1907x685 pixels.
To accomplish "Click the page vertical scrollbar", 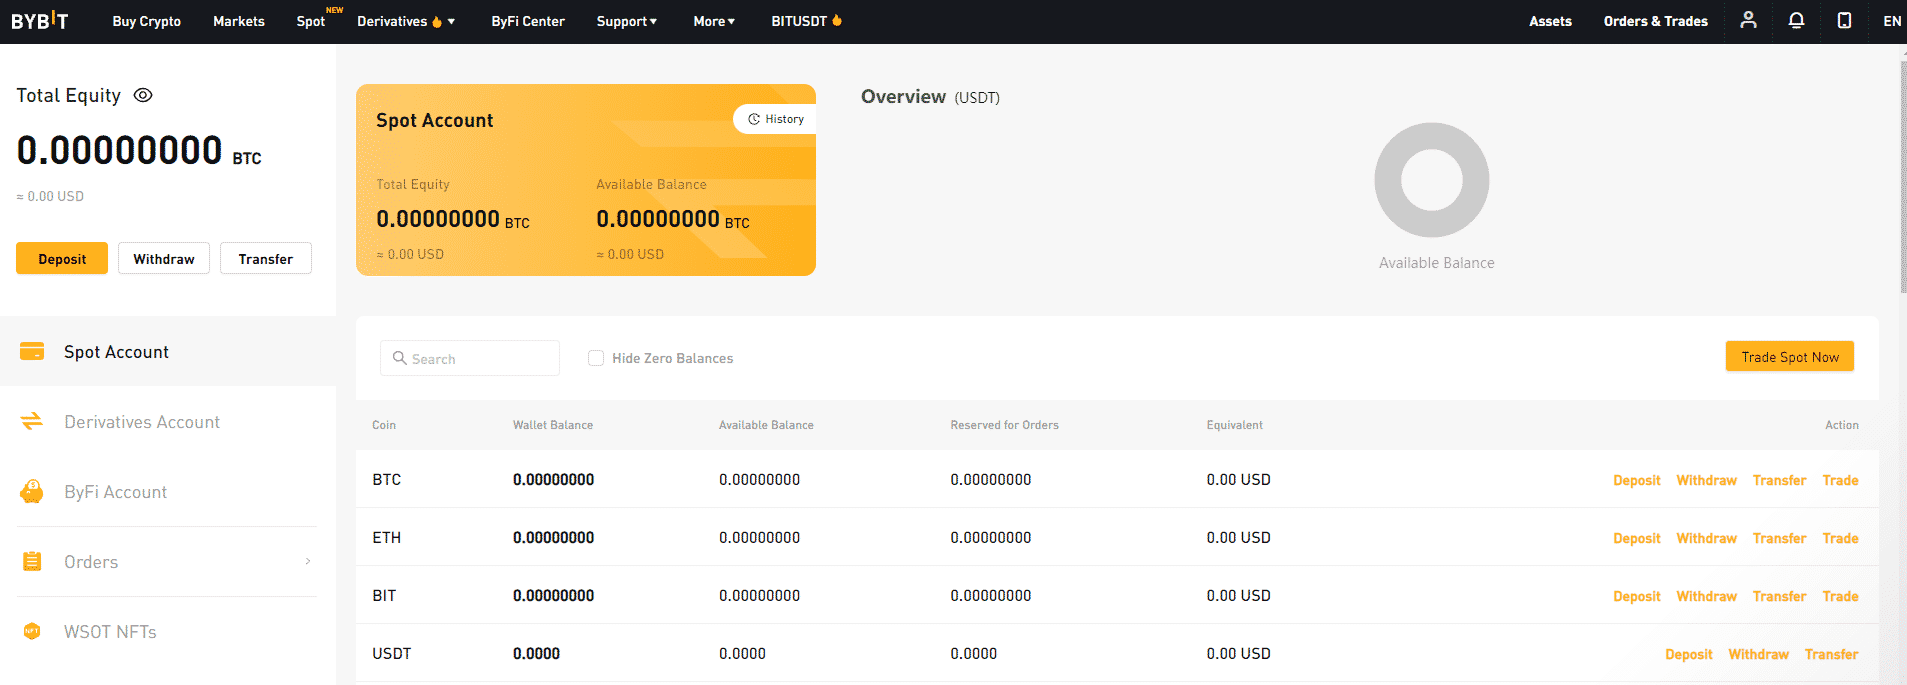I will [1902, 180].
